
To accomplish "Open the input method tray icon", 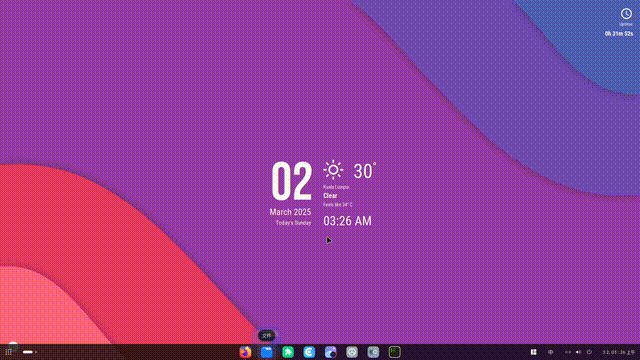I will (x=550, y=352).
